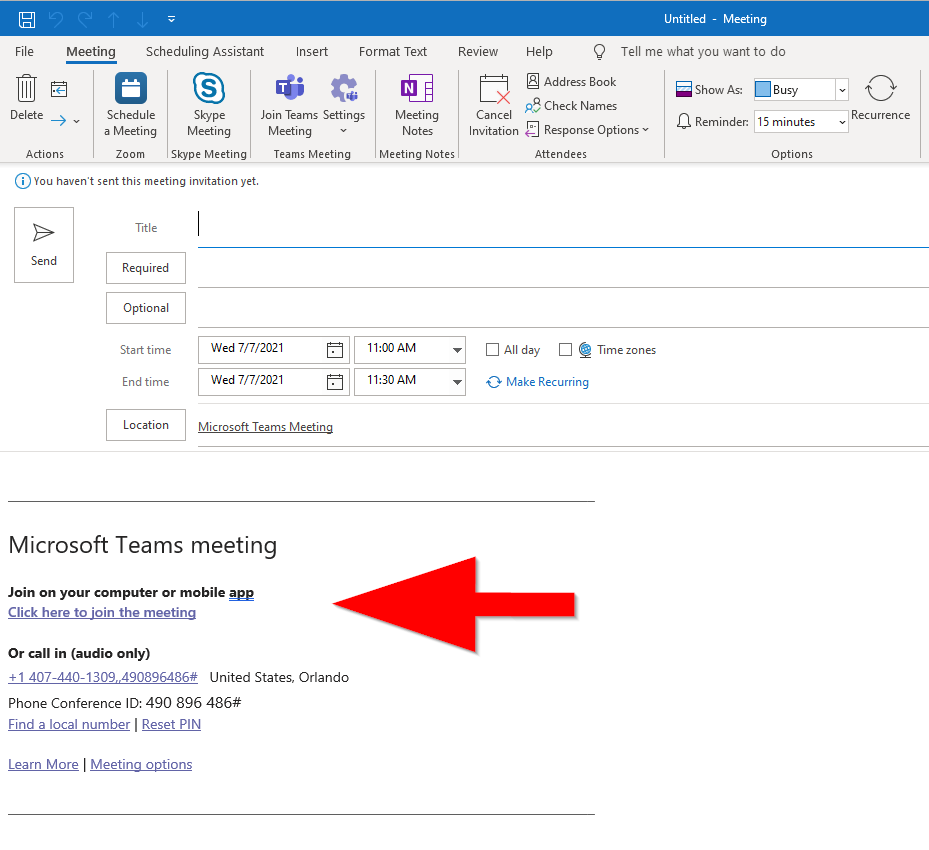Click Cancel Invitation icon
The image size is (929, 850).
(x=494, y=89)
